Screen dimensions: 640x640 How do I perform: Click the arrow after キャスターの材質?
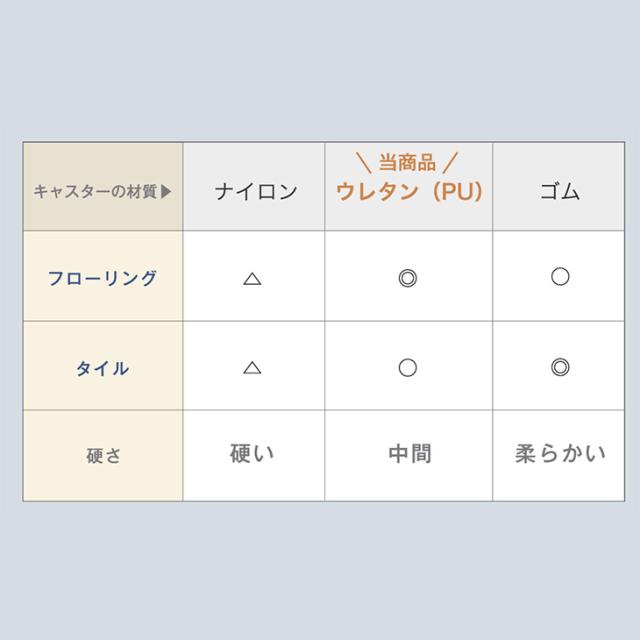tap(166, 190)
